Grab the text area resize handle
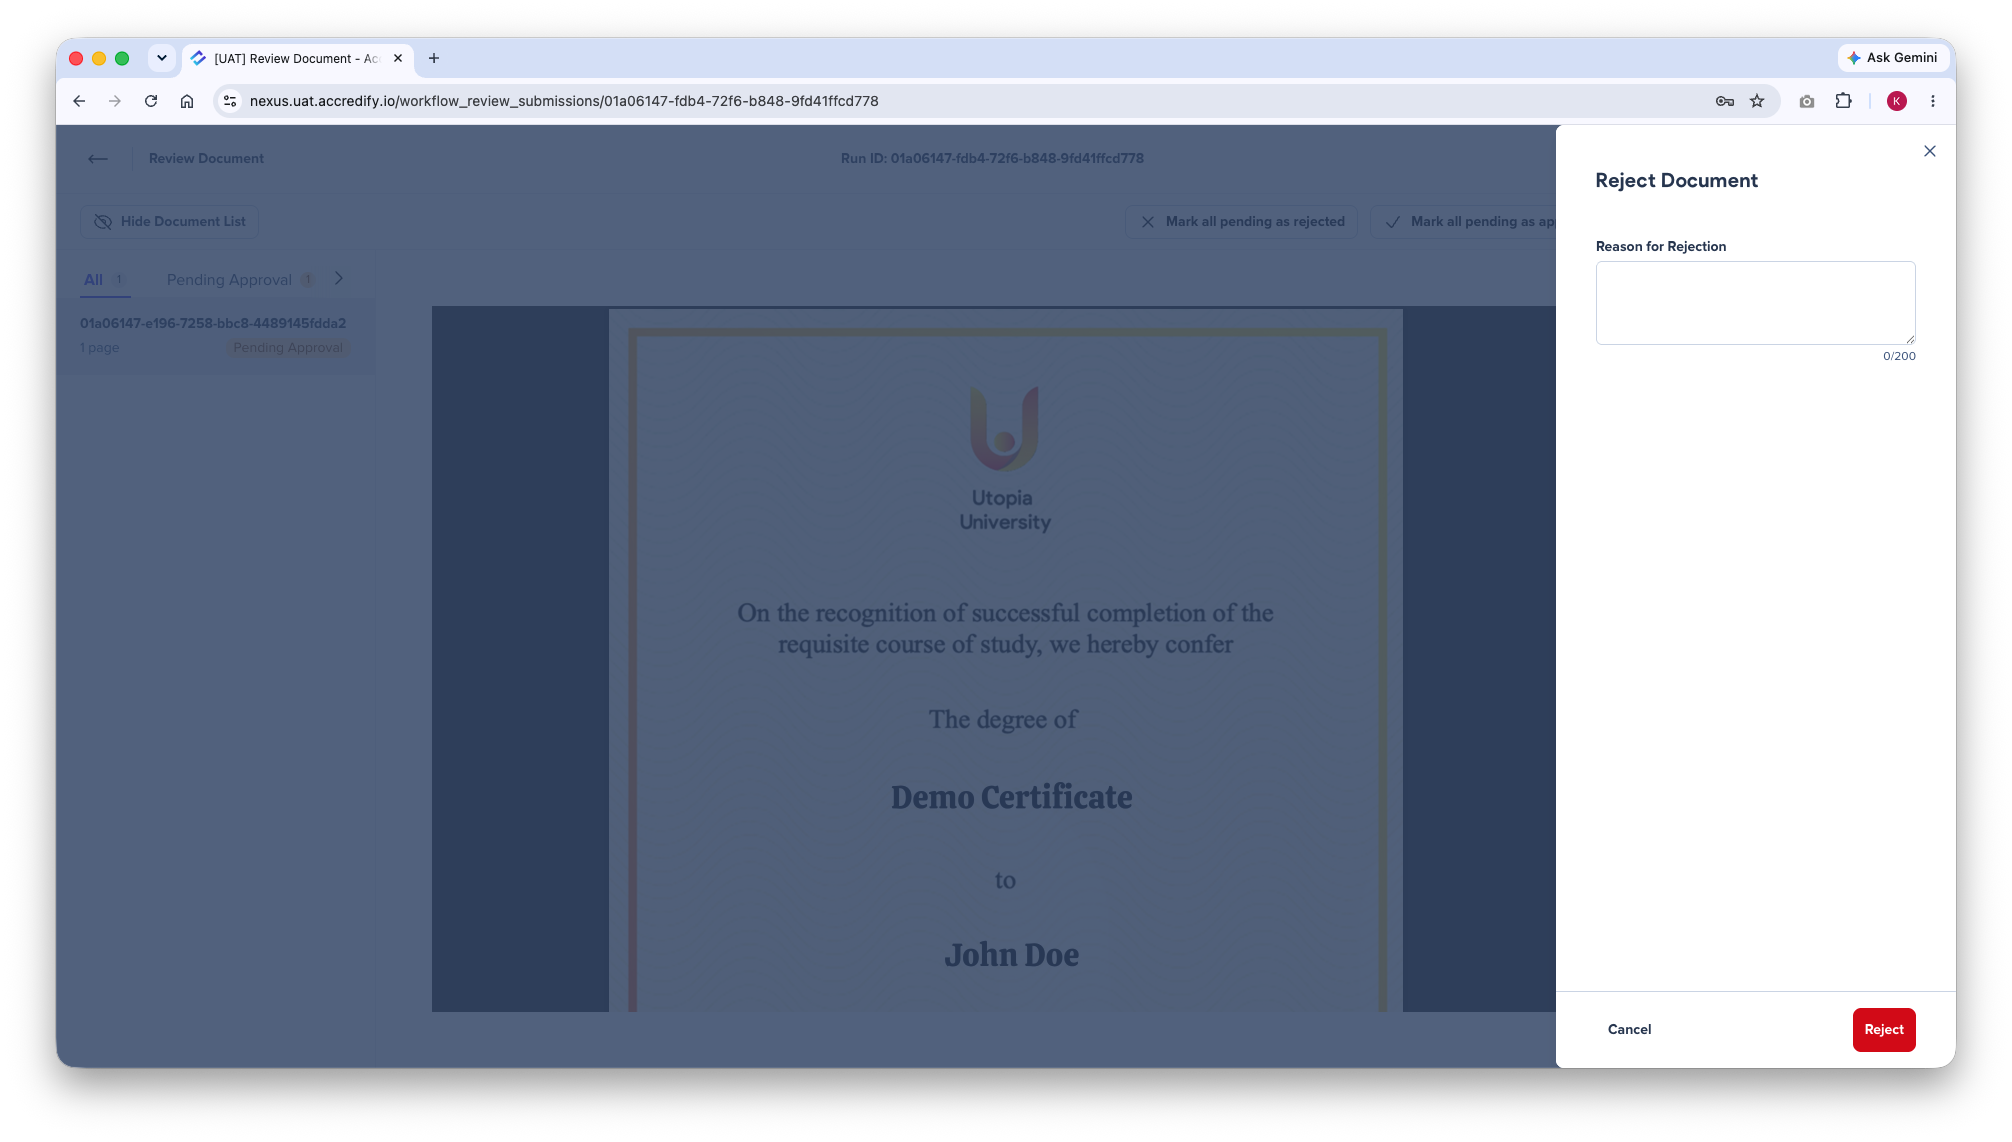This screenshot has height=1142, width=2012. pyautogui.click(x=1909, y=339)
